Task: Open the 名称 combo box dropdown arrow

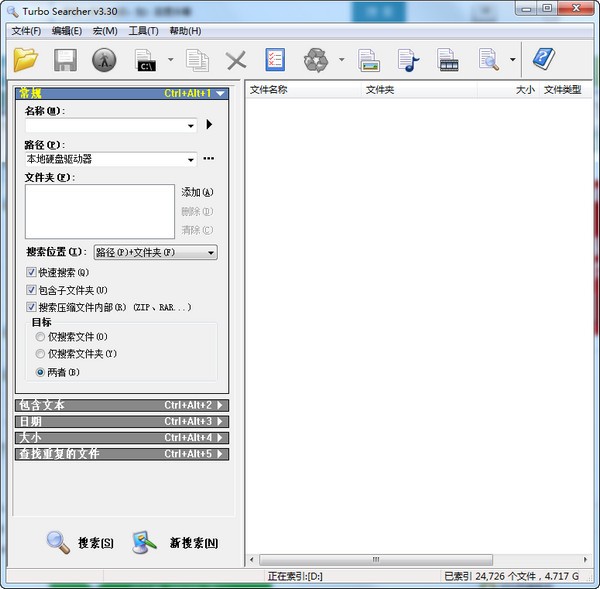Action: (x=191, y=126)
